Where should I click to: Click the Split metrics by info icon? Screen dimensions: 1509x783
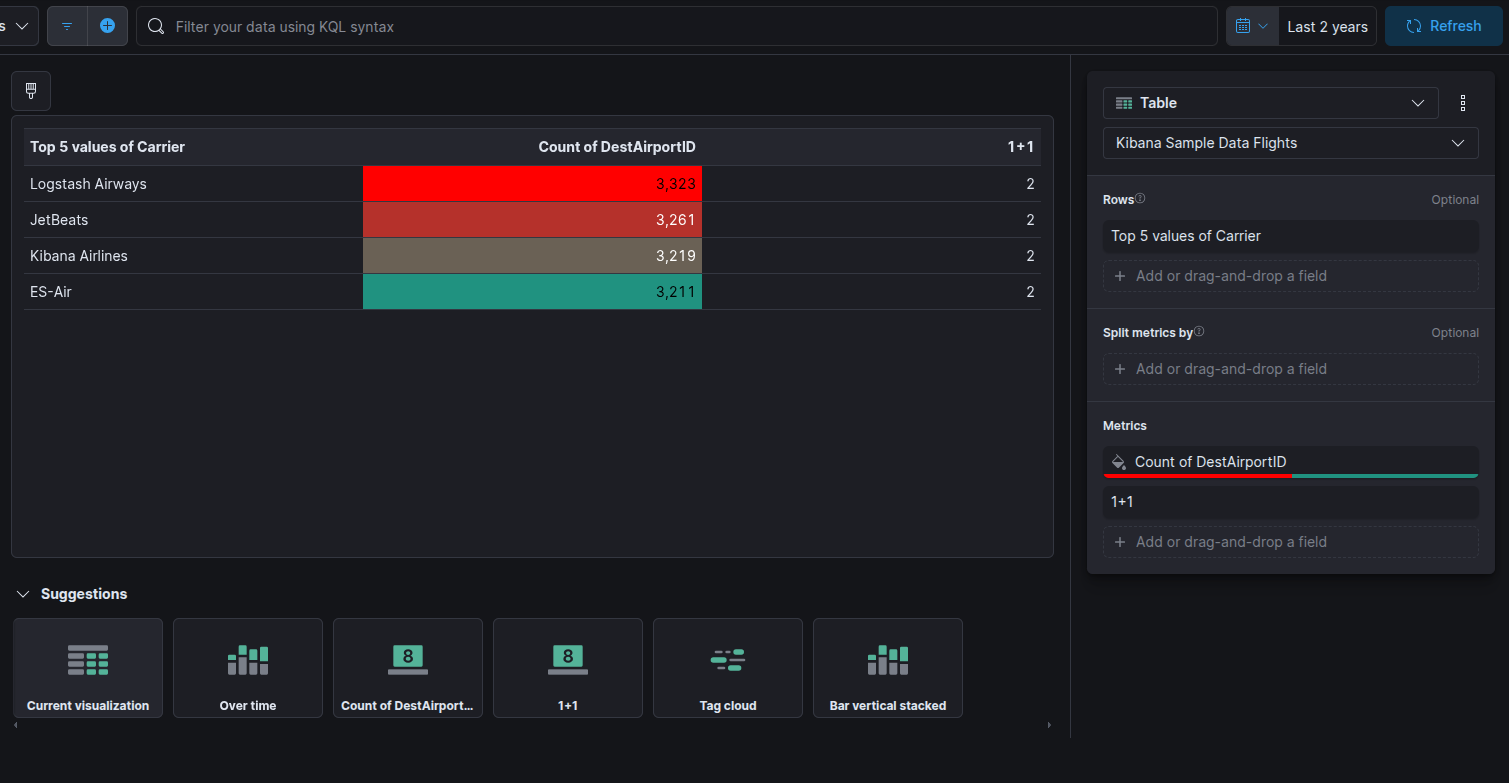1199,332
